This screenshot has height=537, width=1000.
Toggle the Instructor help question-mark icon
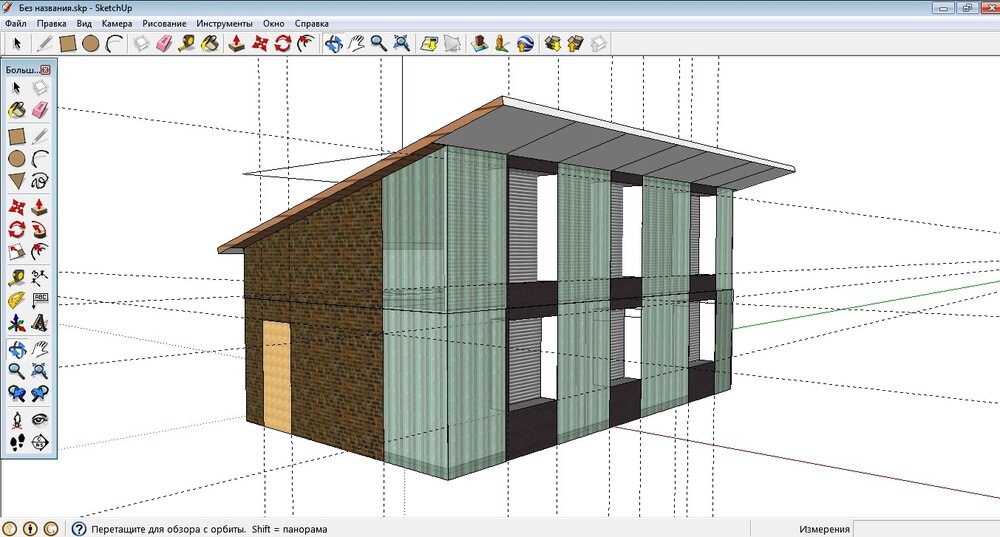(77, 528)
